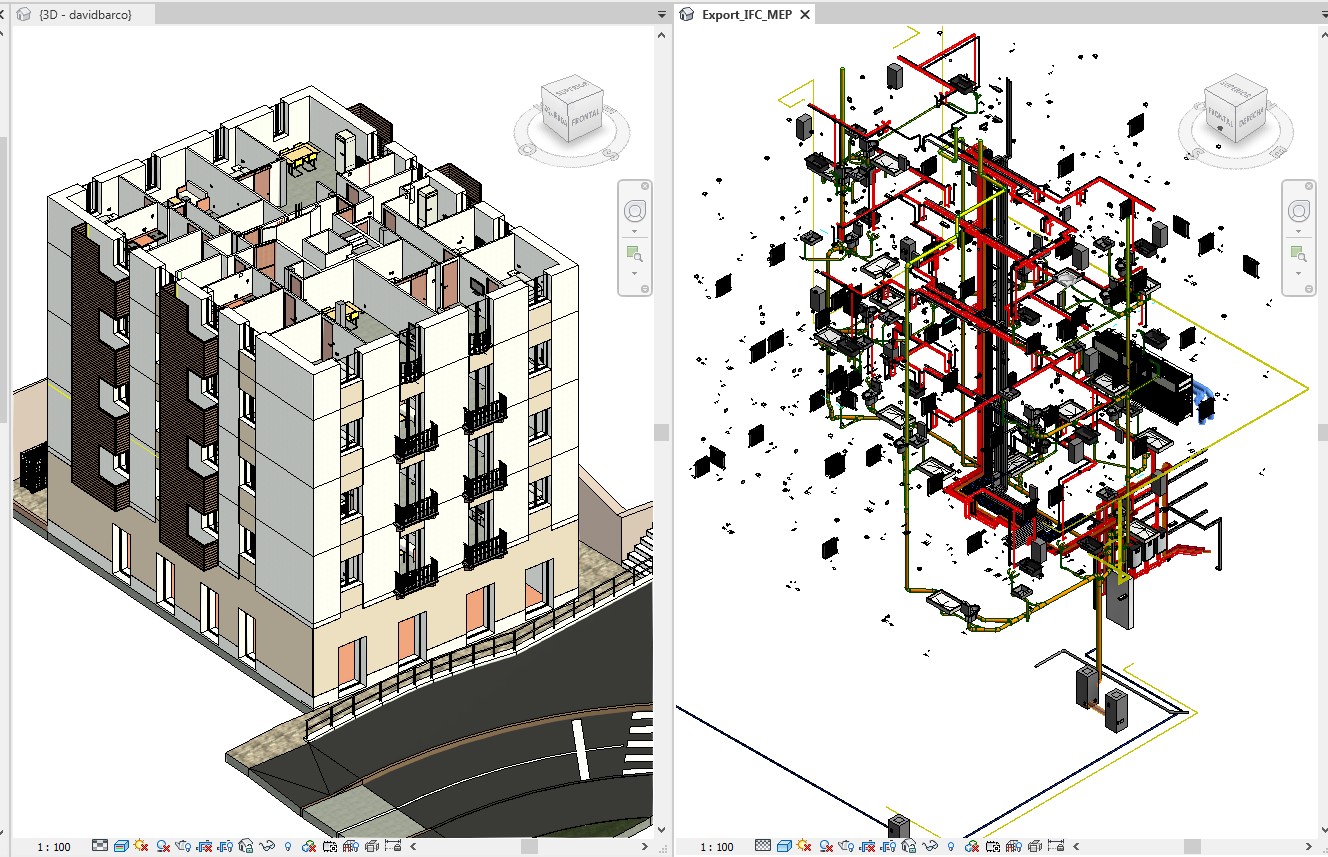Image resolution: width=1328 pixels, height=857 pixels.
Task: Toggle Shadows in davidbarco view
Action: click(x=163, y=846)
